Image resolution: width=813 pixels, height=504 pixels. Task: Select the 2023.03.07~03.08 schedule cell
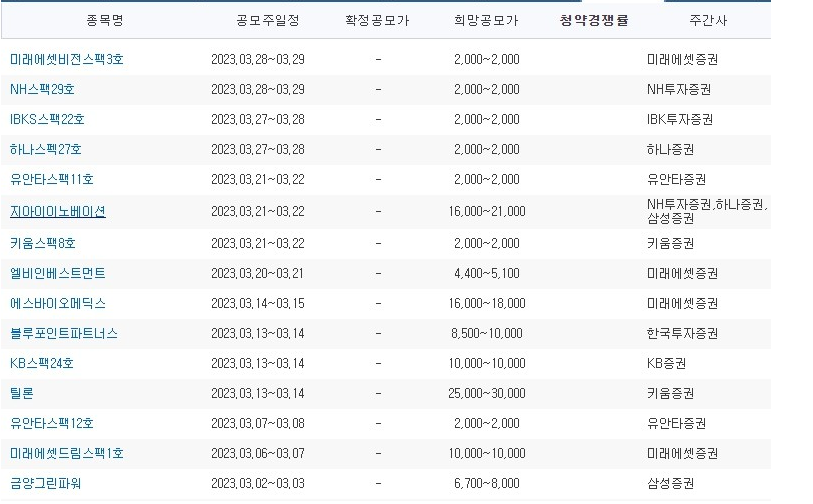[x=258, y=424]
